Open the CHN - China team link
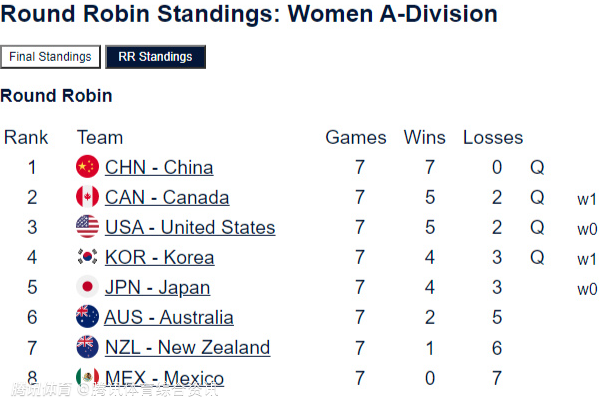 click(159, 167)
